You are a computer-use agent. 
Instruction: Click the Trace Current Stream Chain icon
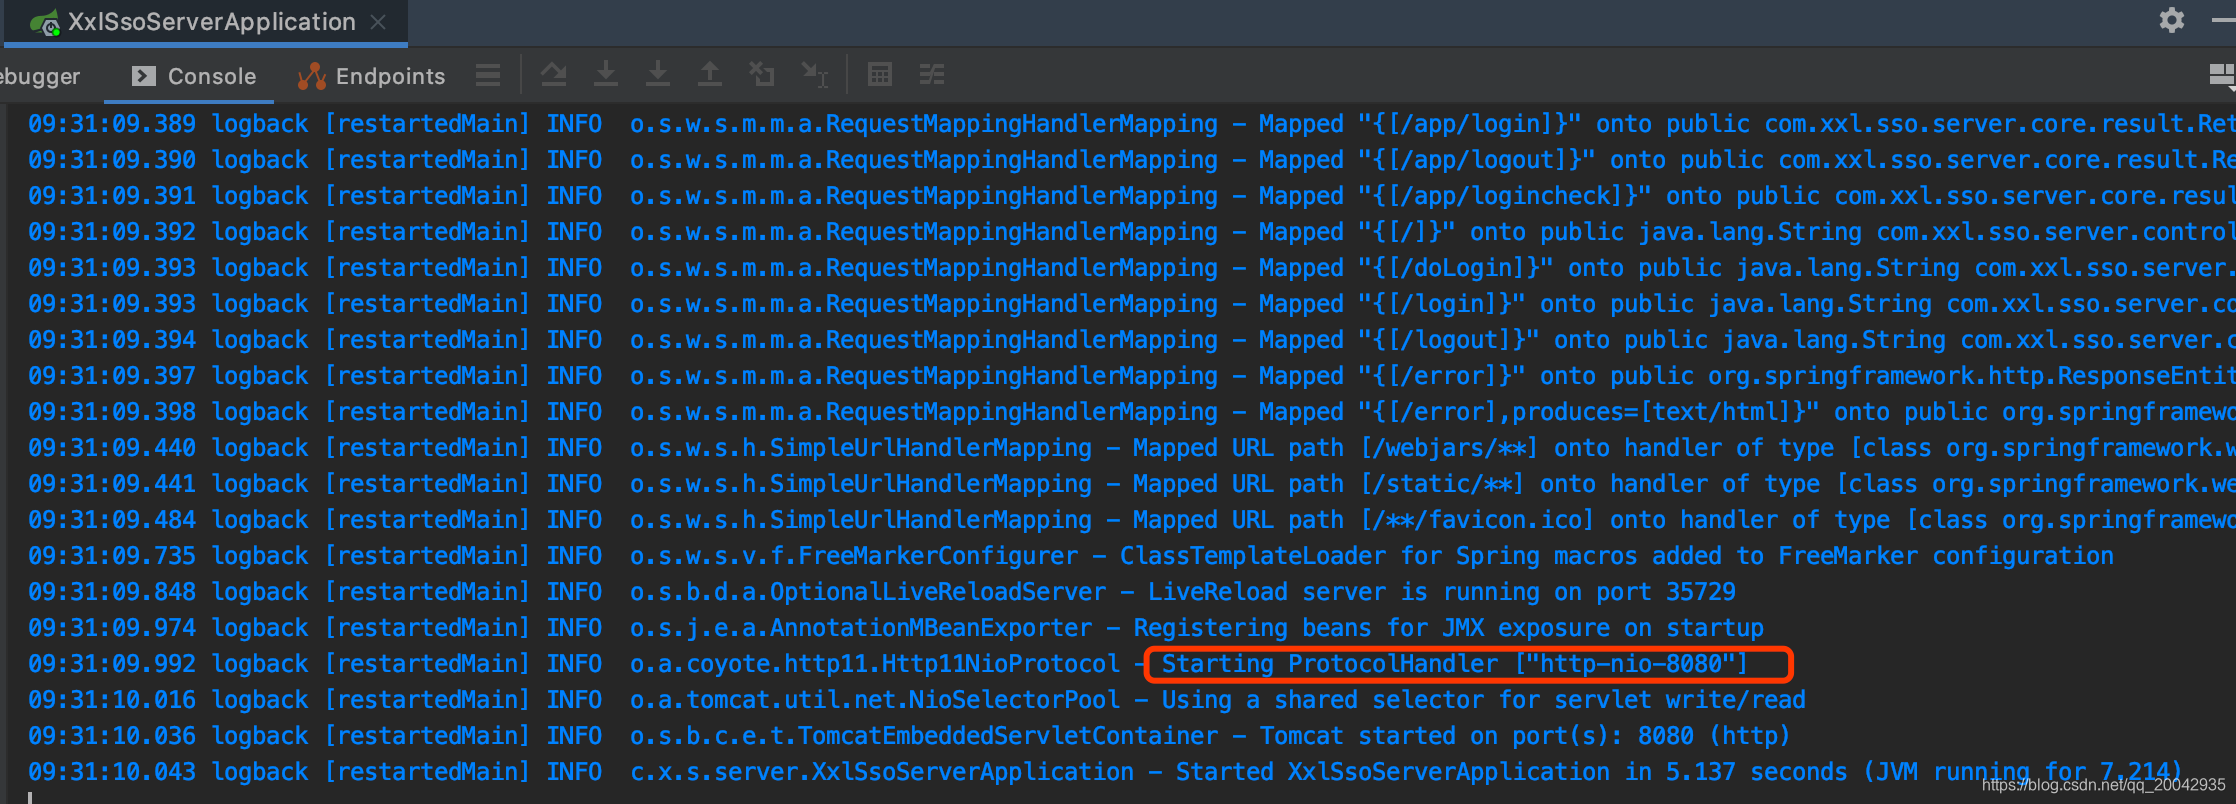(x=932, y=74)
